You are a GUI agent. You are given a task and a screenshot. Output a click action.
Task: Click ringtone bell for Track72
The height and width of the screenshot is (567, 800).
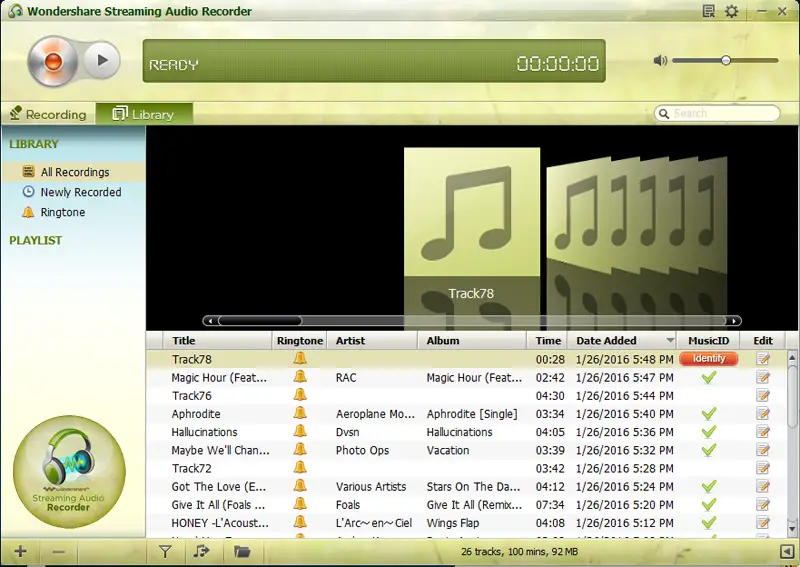tap(300, 467)
